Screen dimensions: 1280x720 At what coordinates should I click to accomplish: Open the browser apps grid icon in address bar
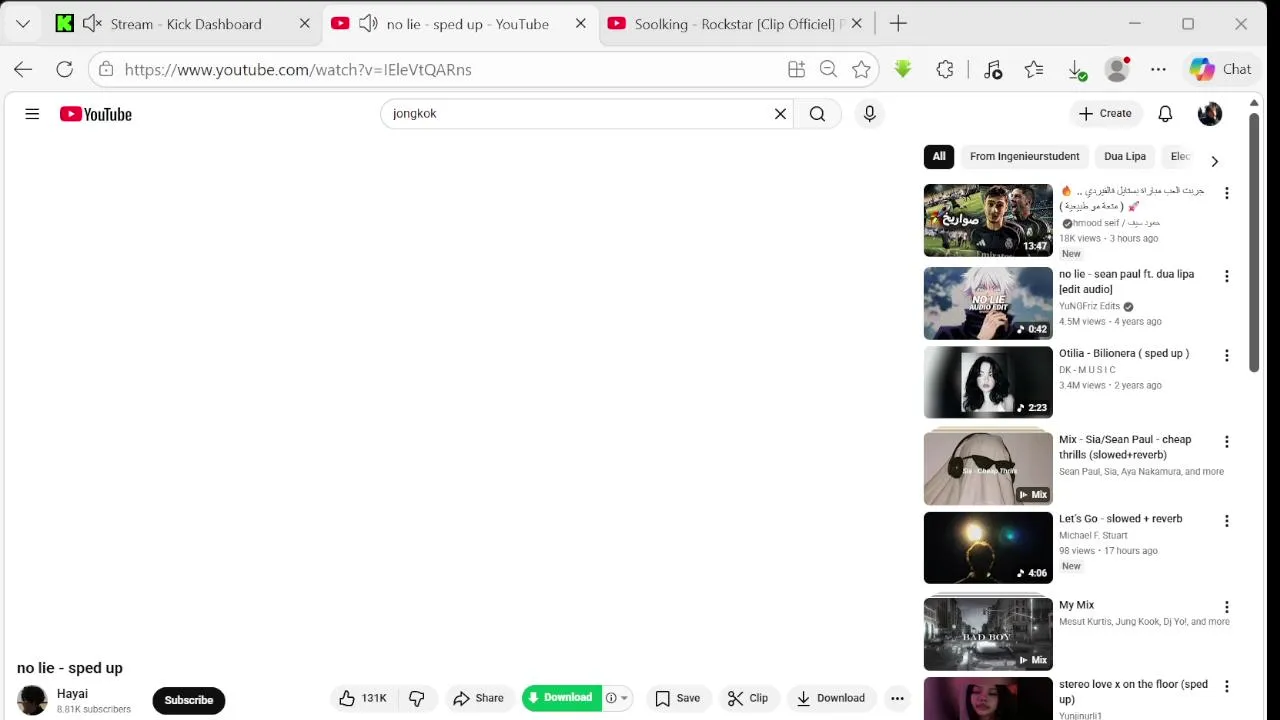point(796,69)
